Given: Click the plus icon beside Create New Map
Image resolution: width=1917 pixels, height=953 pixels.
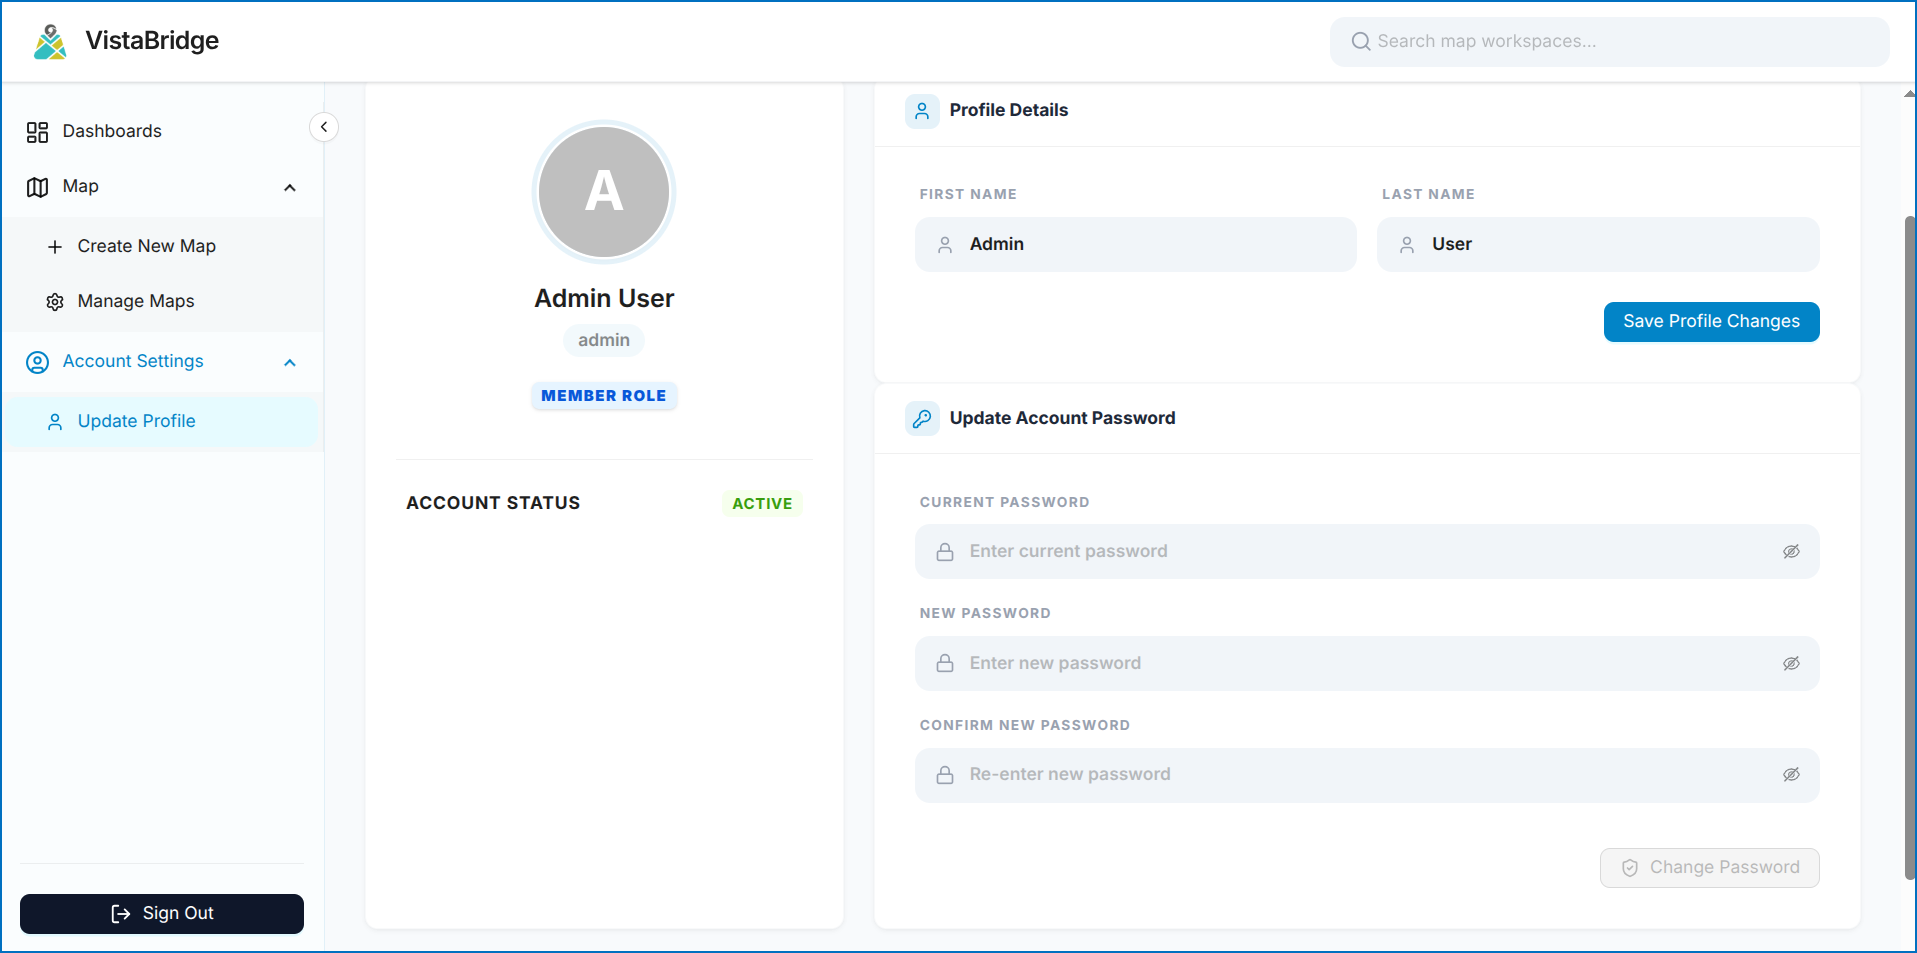Looking at the screenshot, I should pyautogui.click(x=55, y=247).
